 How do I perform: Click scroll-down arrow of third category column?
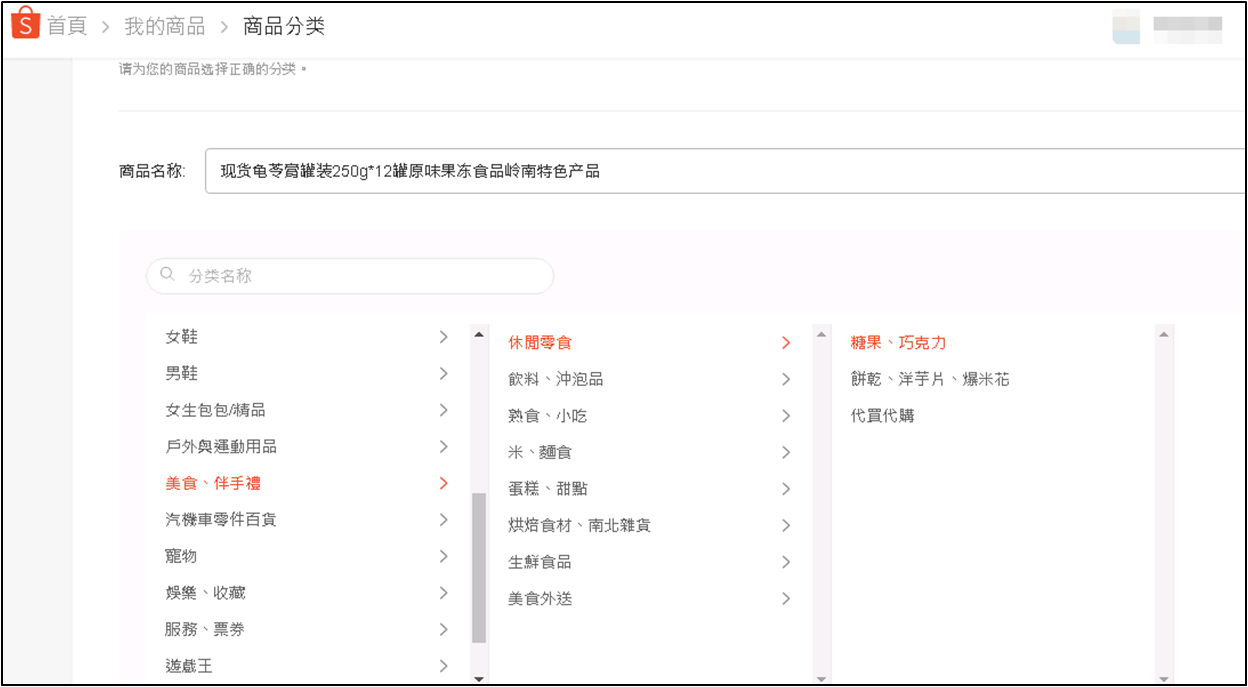coord(1163,678)
